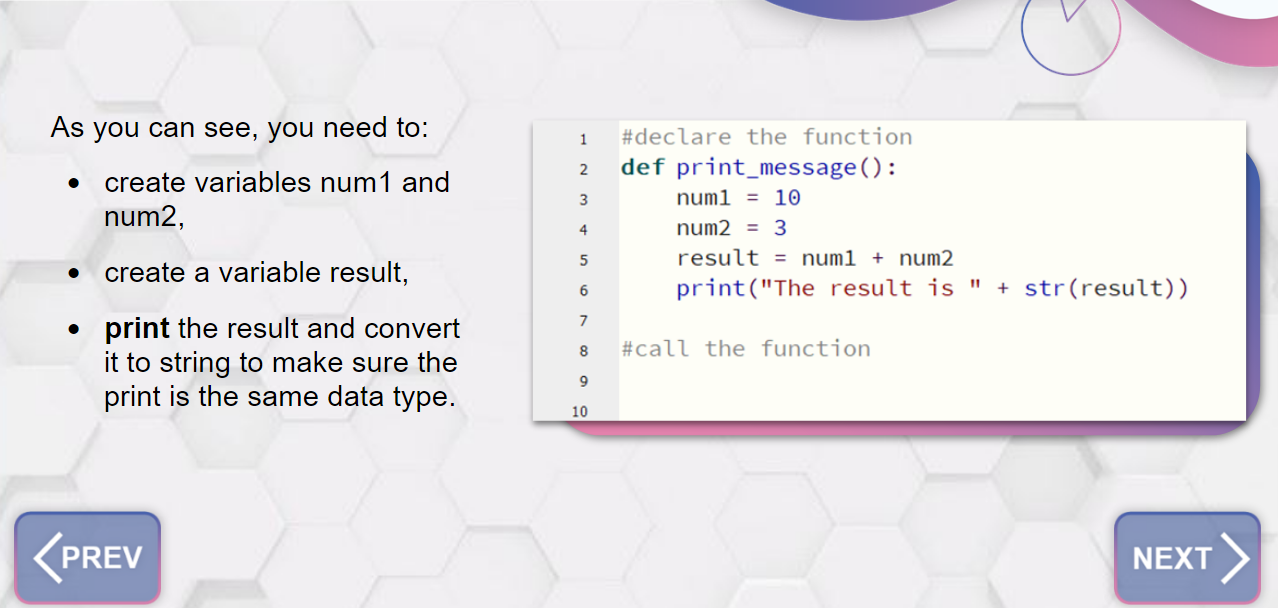Go to the next slide with NEXT
1278x608 pixels.
[x=1187, y=558]
